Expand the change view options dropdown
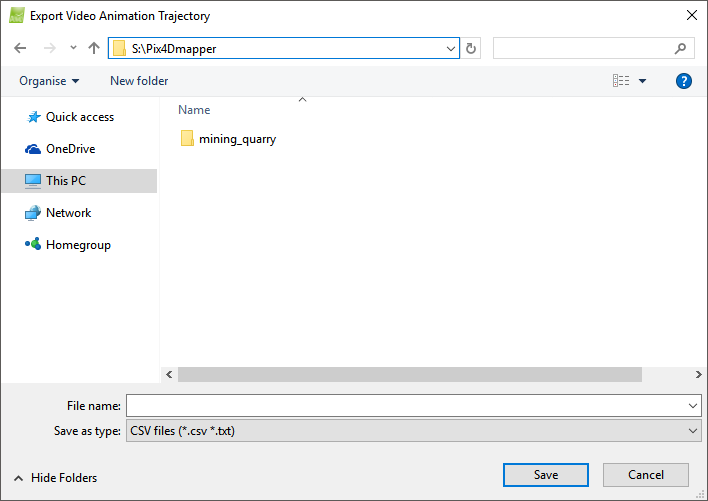This screenshot has height=501, width=708. (642, 81)
